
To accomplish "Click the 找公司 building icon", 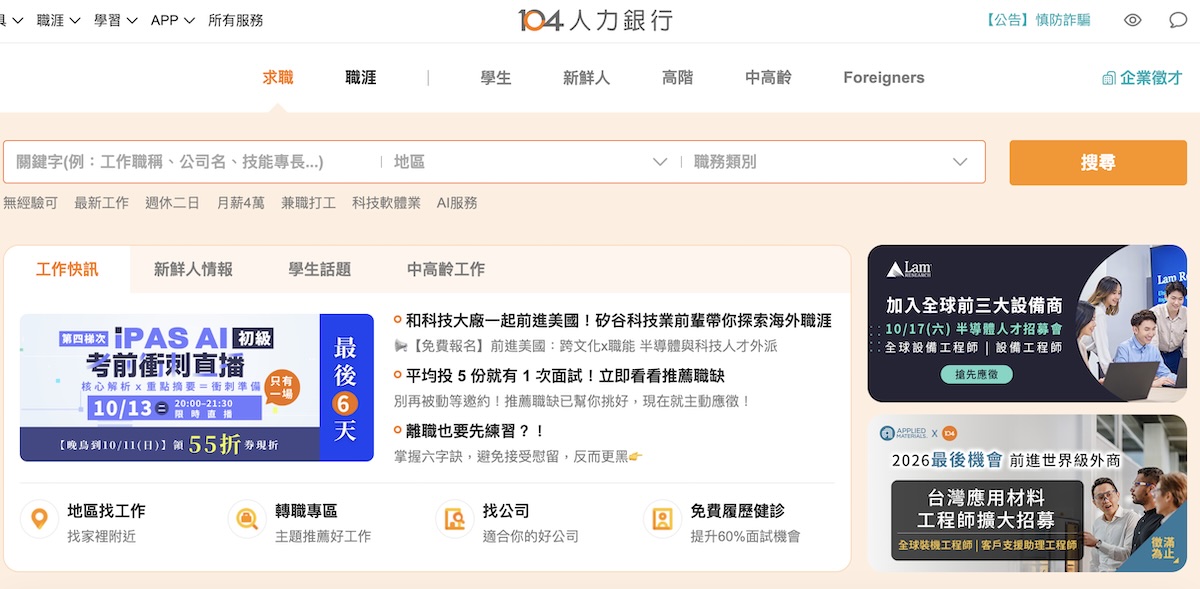I will pyautogui.click(x=455, y=519).
